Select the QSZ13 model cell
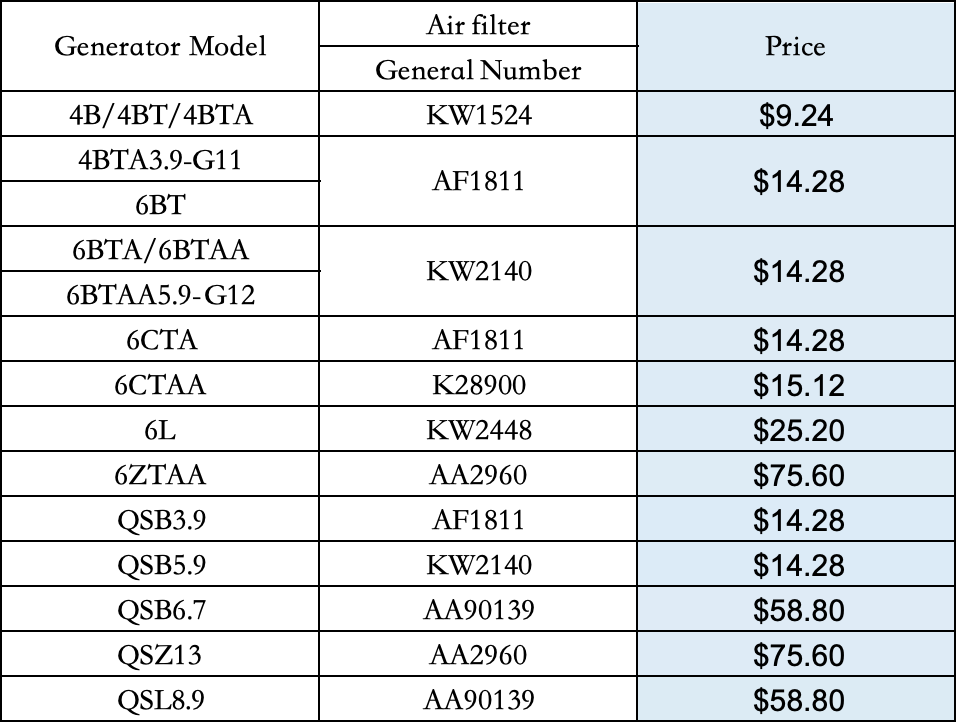956x722 pixels. click(x=160, y=655)
